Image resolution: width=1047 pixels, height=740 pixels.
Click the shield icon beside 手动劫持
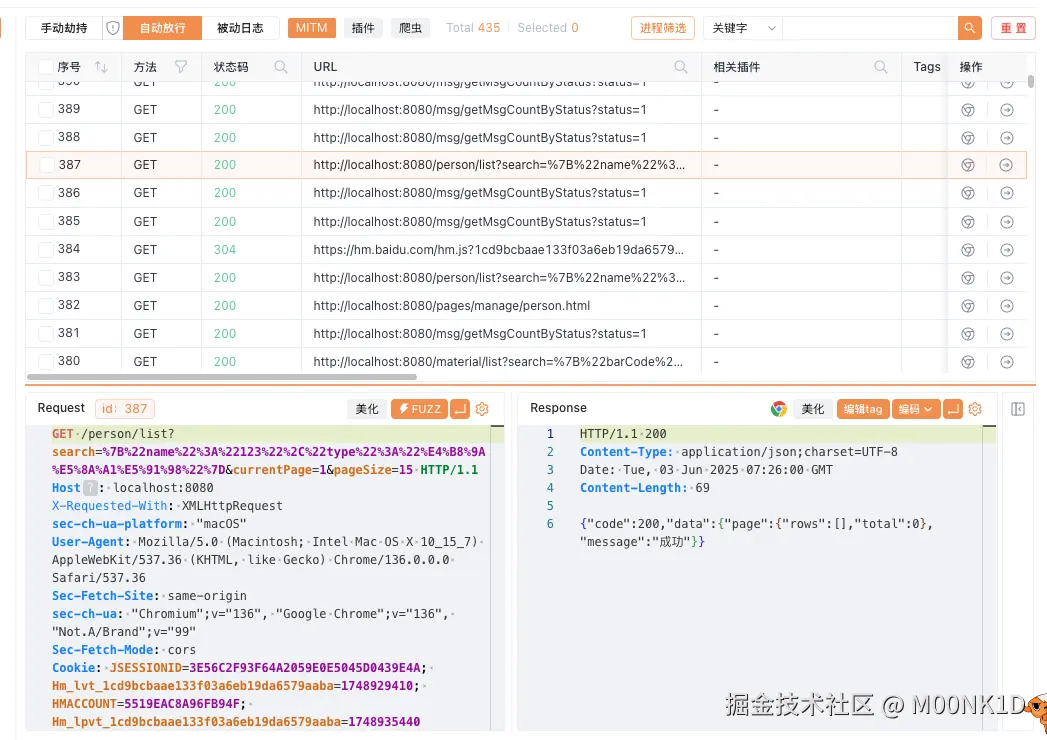(x=113, y=28)
